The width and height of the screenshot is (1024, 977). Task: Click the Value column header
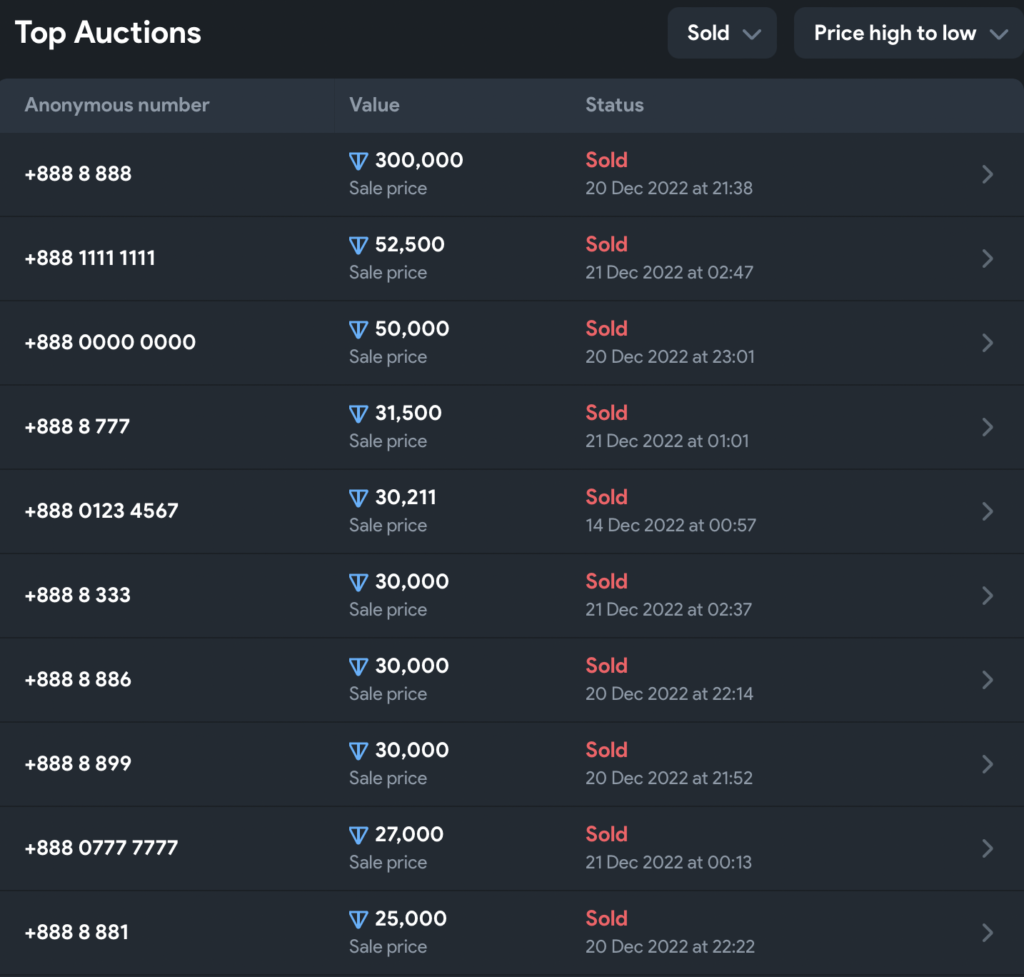point(374,105)
